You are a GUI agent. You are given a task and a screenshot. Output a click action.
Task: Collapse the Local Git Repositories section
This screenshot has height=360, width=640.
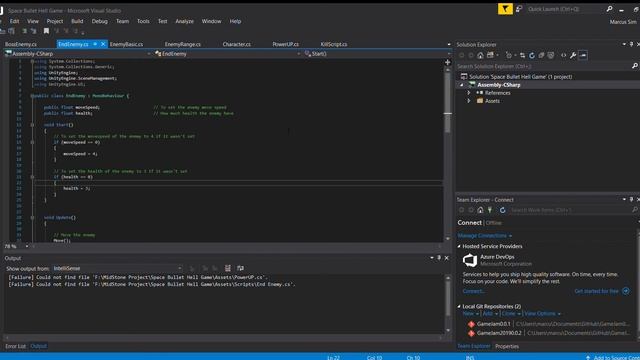click(x=459, y=307)
